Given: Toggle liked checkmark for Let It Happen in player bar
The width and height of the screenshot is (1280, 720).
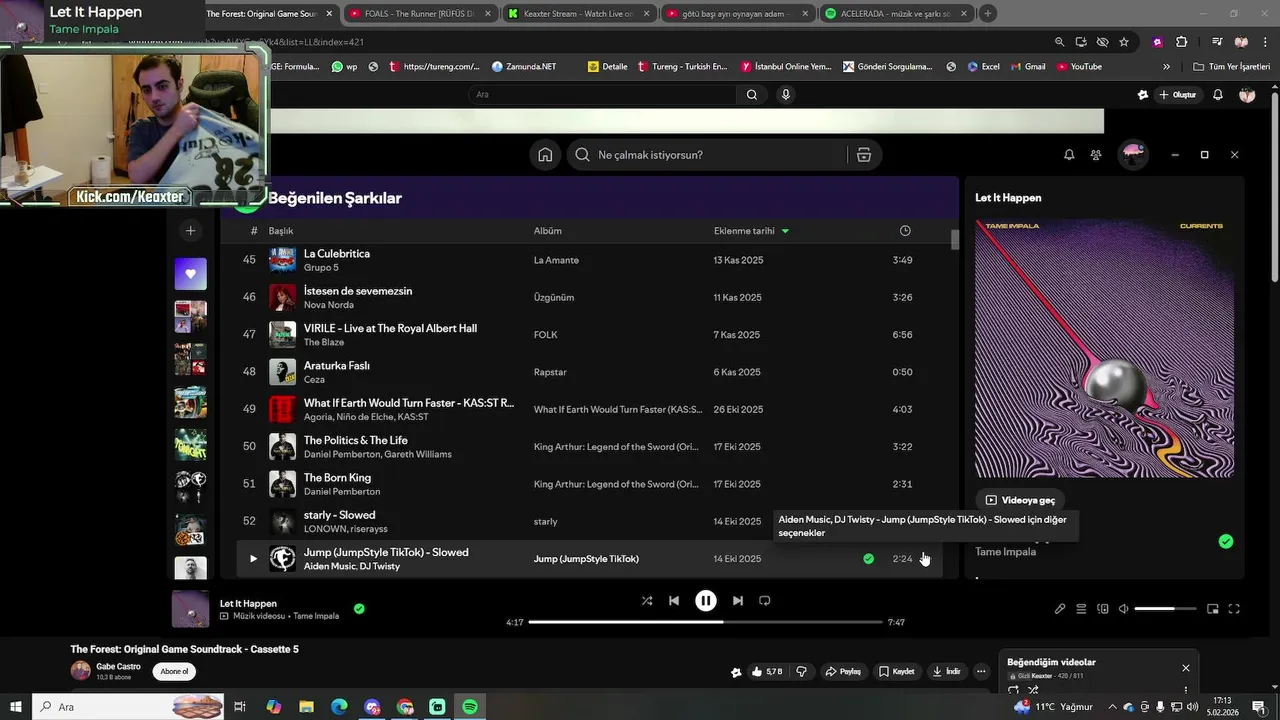Looking at the screenshot, I should (359, 608).
